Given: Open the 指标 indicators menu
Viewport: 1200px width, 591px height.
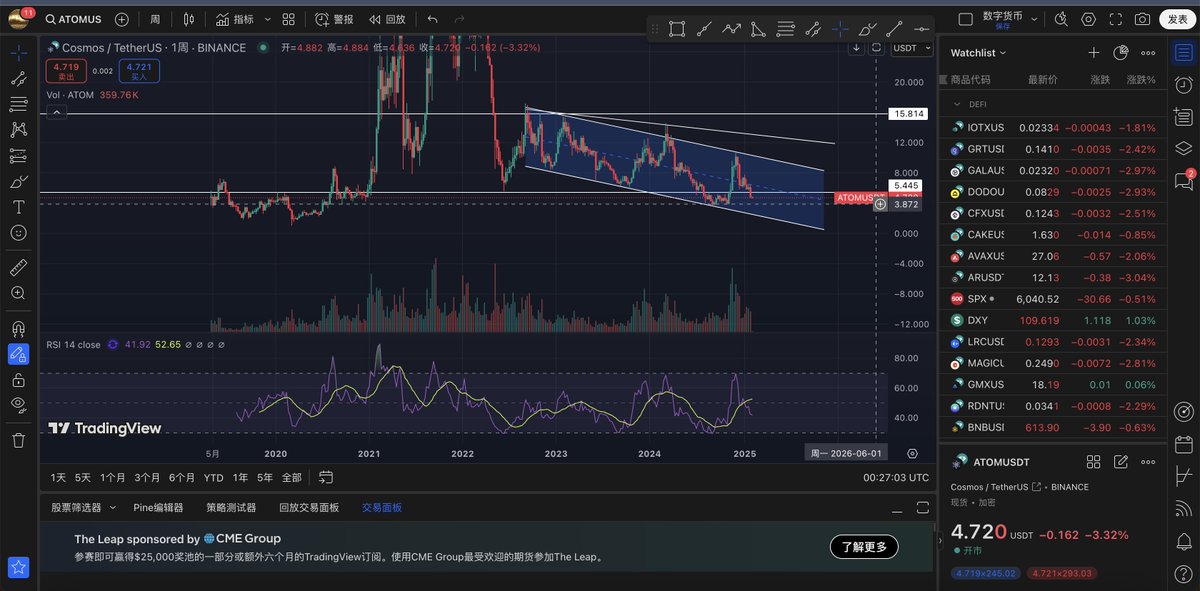Looking at the screenshot, I should point(235,19).
